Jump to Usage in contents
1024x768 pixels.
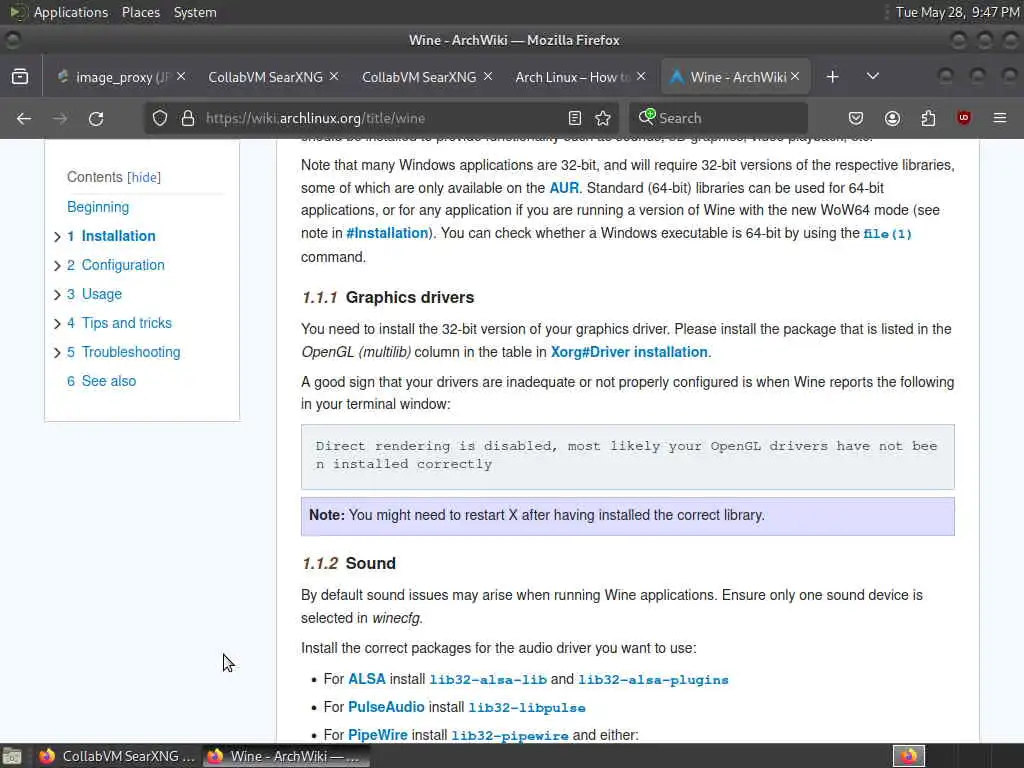(x=101, y=295)
